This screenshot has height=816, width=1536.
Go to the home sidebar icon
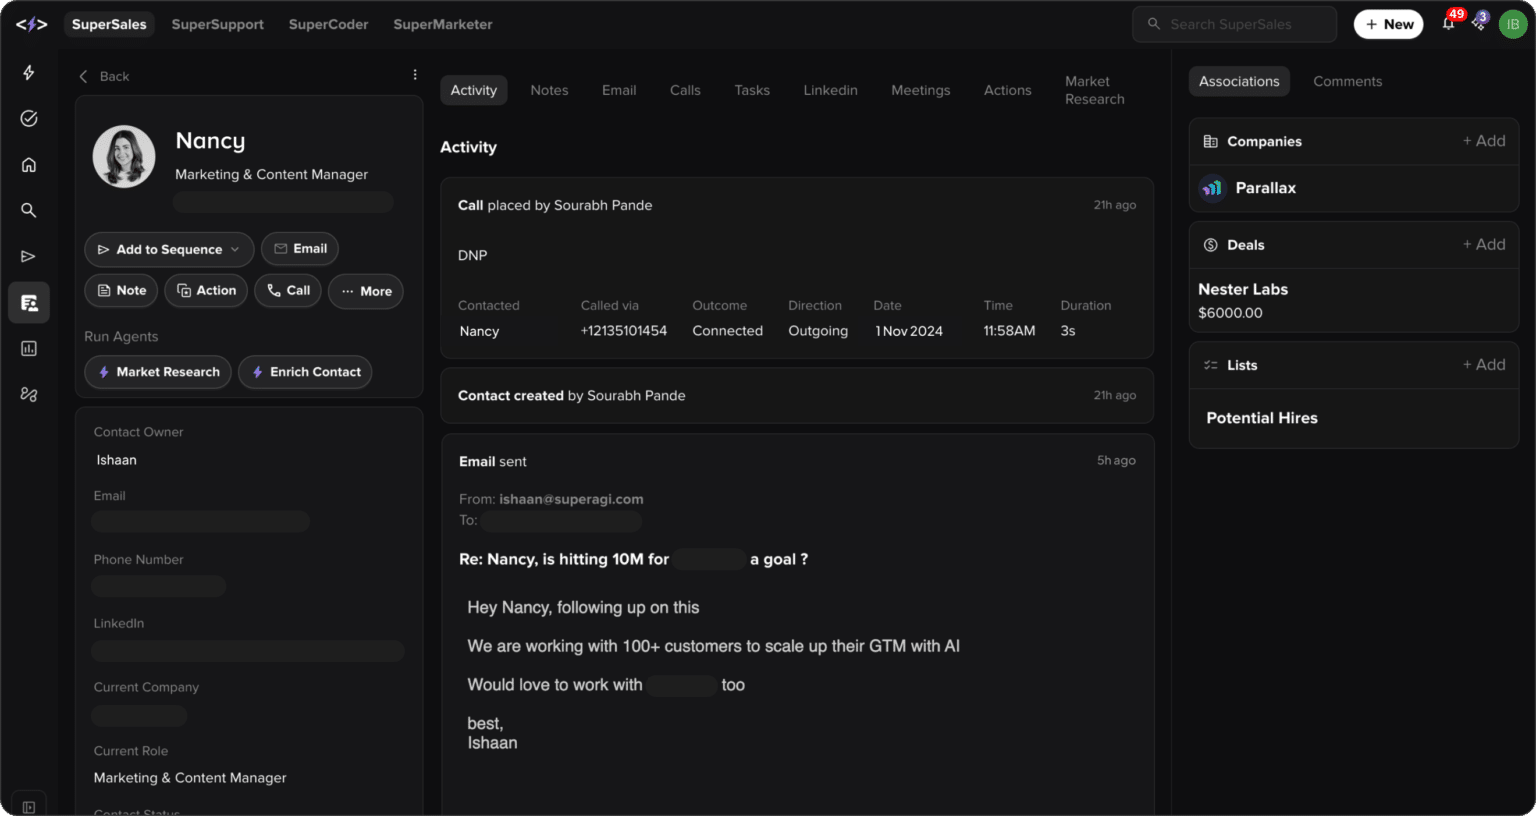click(x=29, y=165)
